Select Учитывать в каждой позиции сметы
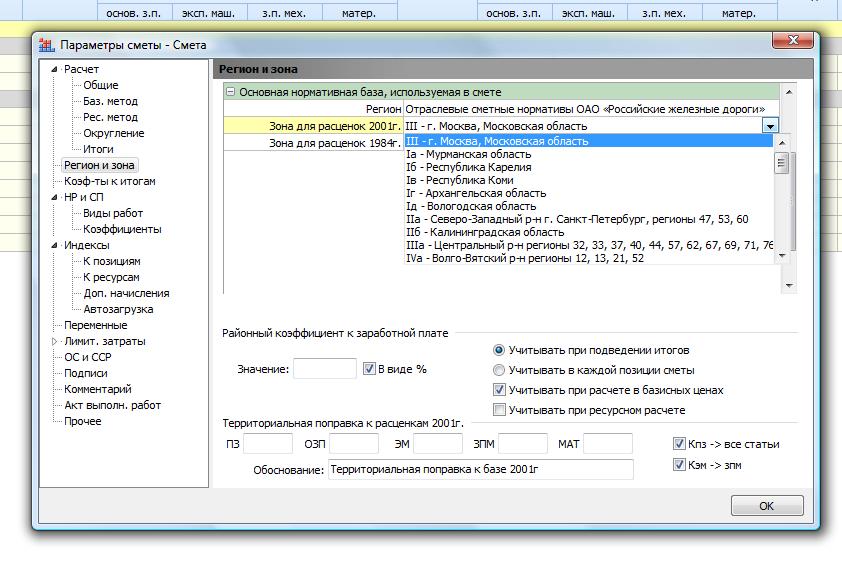Screen dimensions: 842x561 [499, 370]
